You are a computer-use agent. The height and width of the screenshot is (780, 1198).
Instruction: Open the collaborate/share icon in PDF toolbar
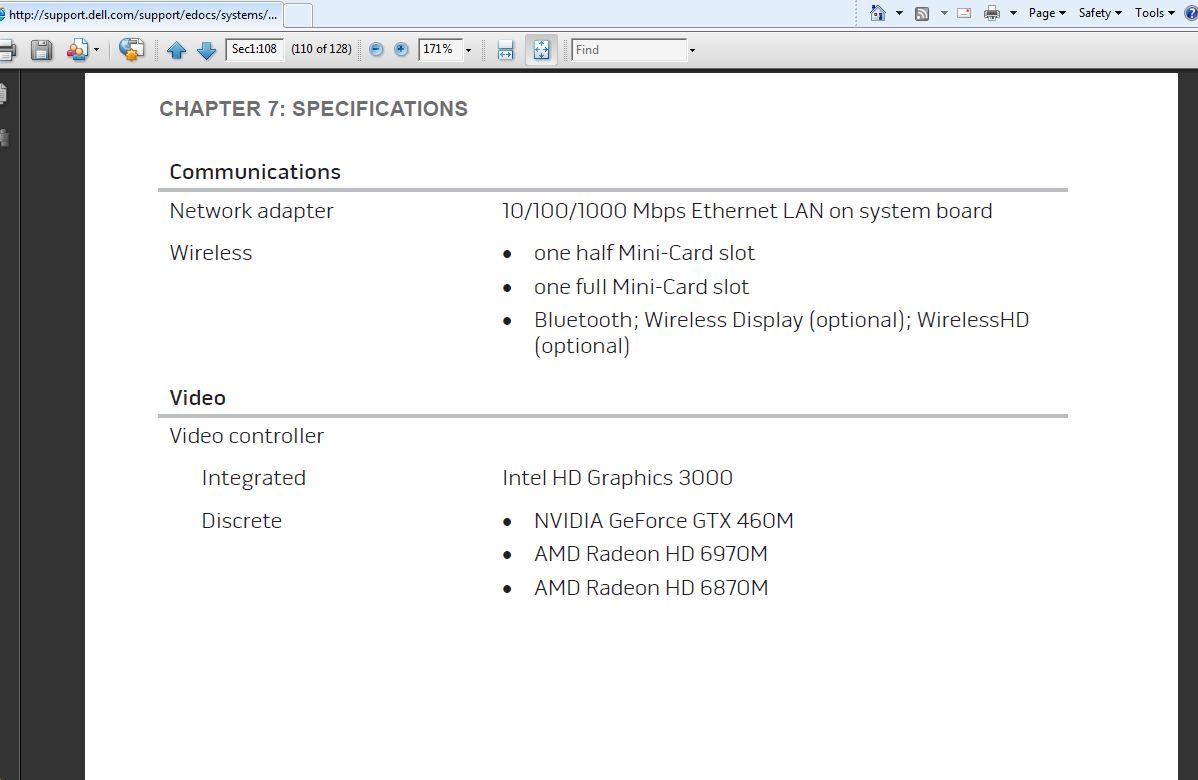point(76,50)
